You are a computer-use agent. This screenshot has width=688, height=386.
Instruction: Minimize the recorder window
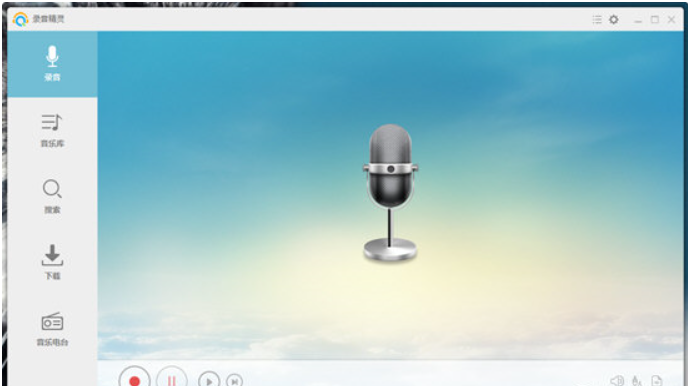[638, 20]
